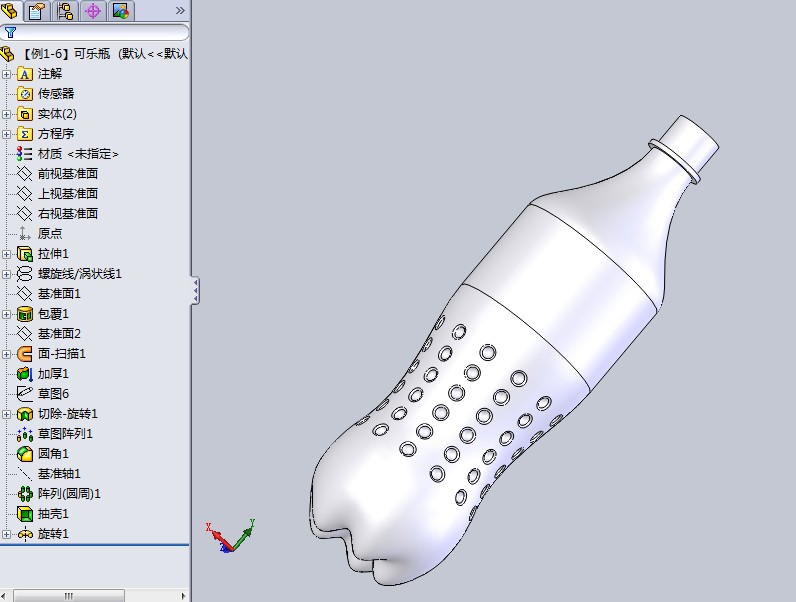Expand the 螺旋线/涡状线1 feature

(6, 274)
